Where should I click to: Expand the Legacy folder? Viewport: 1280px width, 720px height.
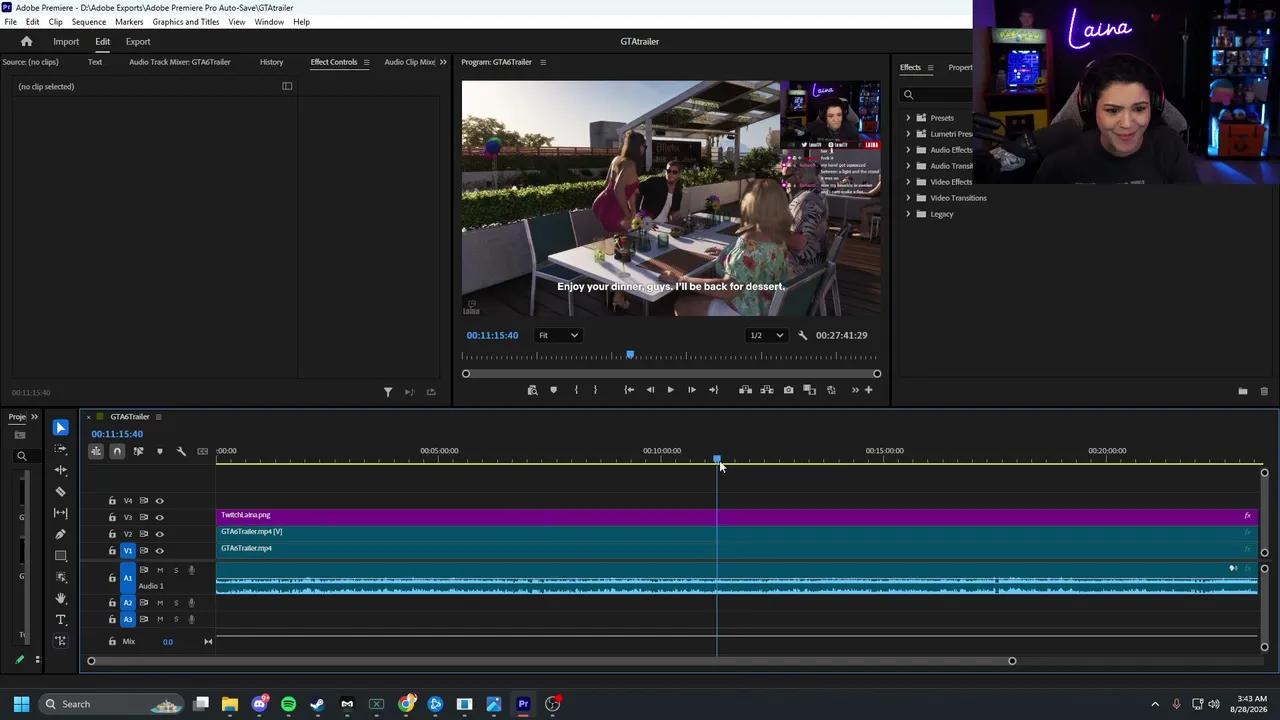pyautogui.click(x=908, y=214)
